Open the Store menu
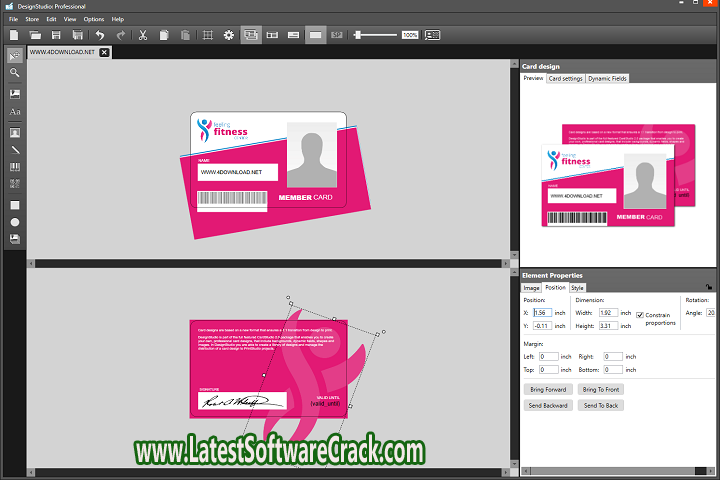The height and width of the screenshot is (480, 720). pyautogui.click(x=32, y=19)
